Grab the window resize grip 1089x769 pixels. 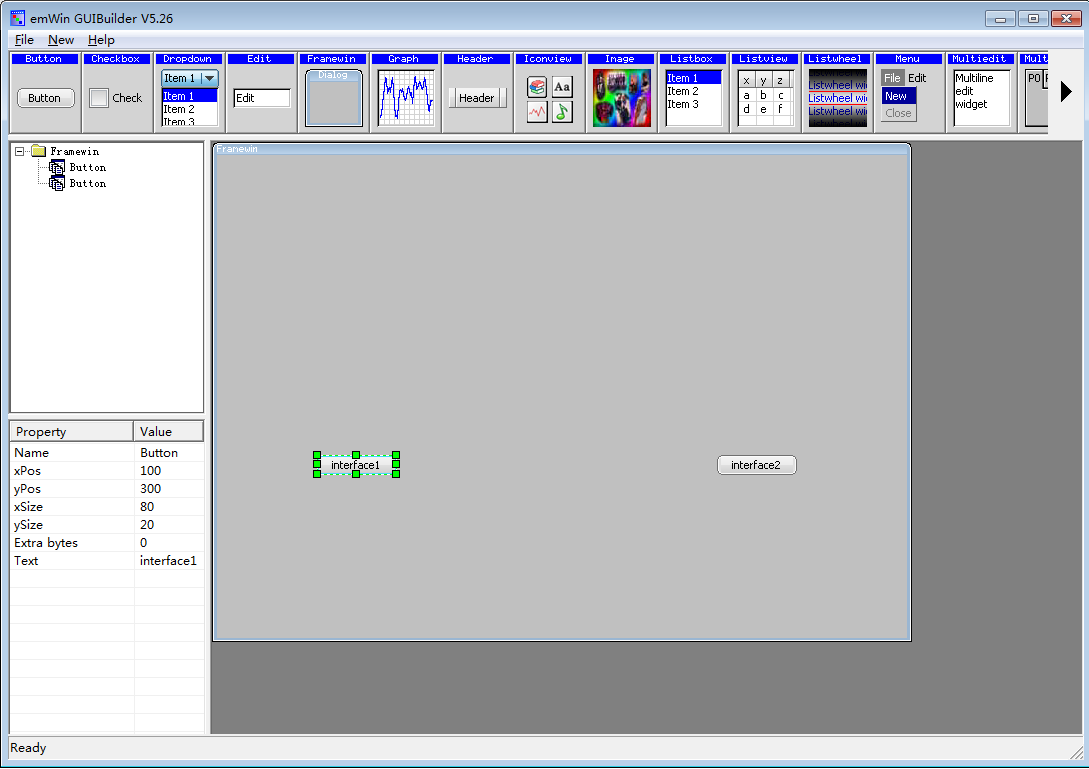pos(1076,753)
